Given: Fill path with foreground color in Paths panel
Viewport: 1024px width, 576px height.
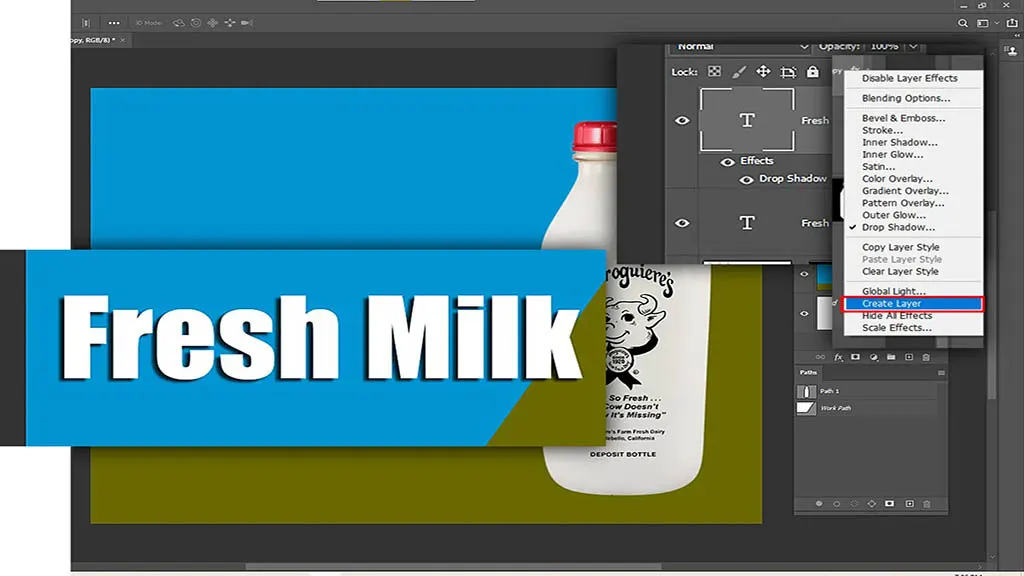Looking at the screenshot, I should (x=819, y=504).
